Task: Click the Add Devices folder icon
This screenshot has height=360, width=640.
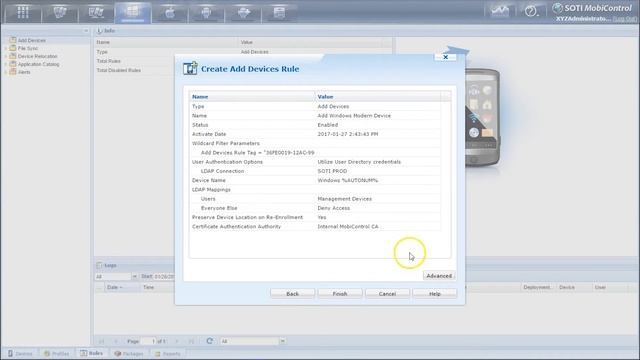Action: pos(13,40)
